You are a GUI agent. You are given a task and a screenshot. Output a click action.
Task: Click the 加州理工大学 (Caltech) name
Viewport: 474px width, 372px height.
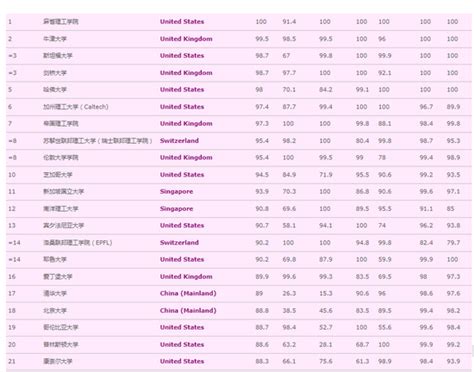(76, 107)
